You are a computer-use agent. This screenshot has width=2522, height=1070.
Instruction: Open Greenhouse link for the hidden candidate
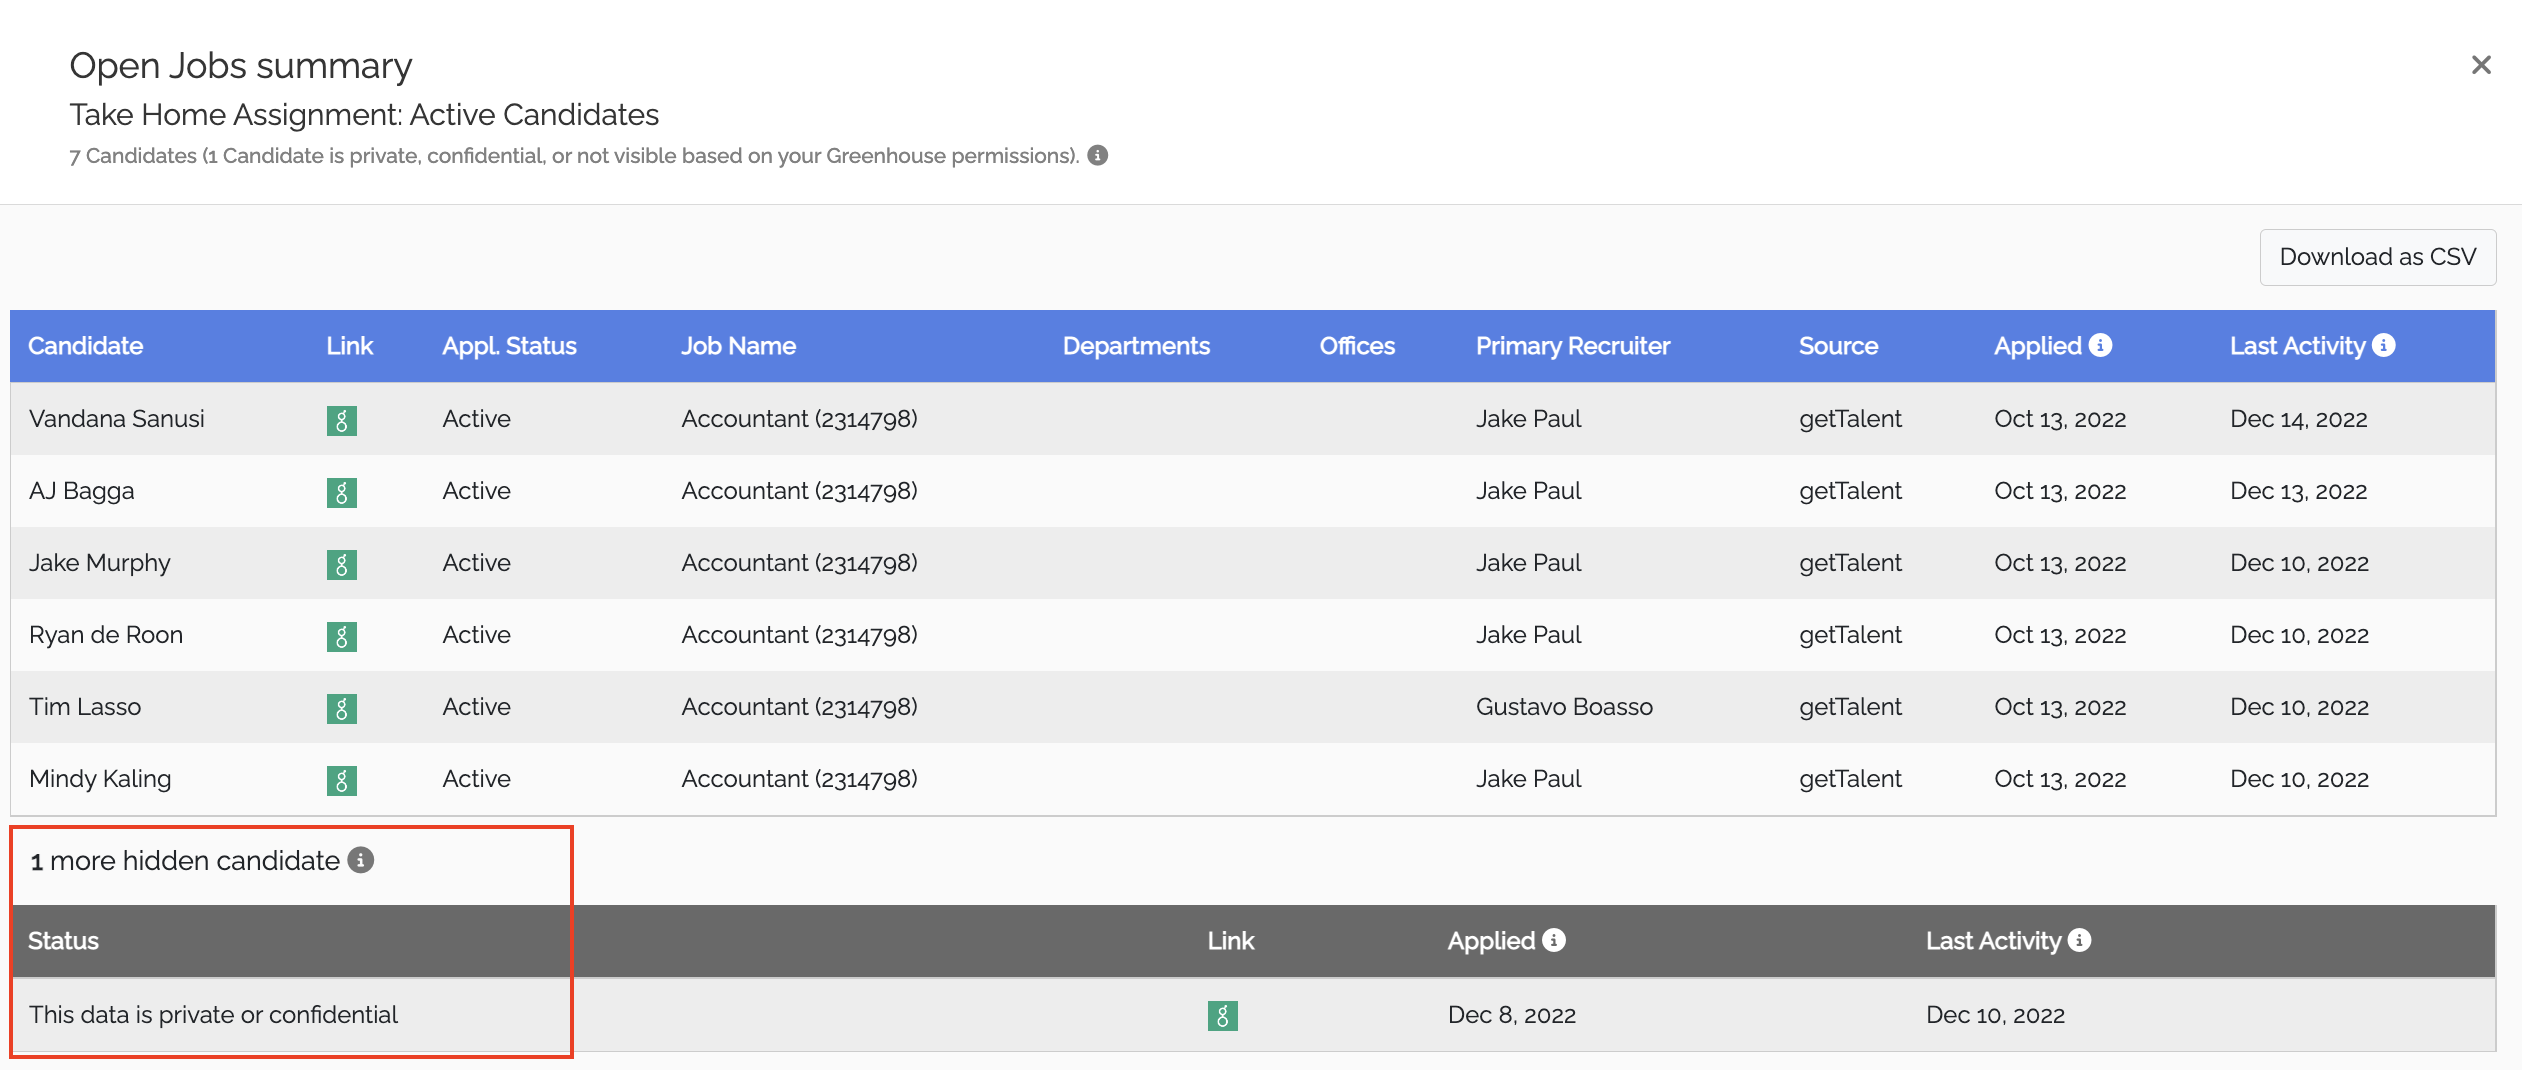point(1222,1016)
